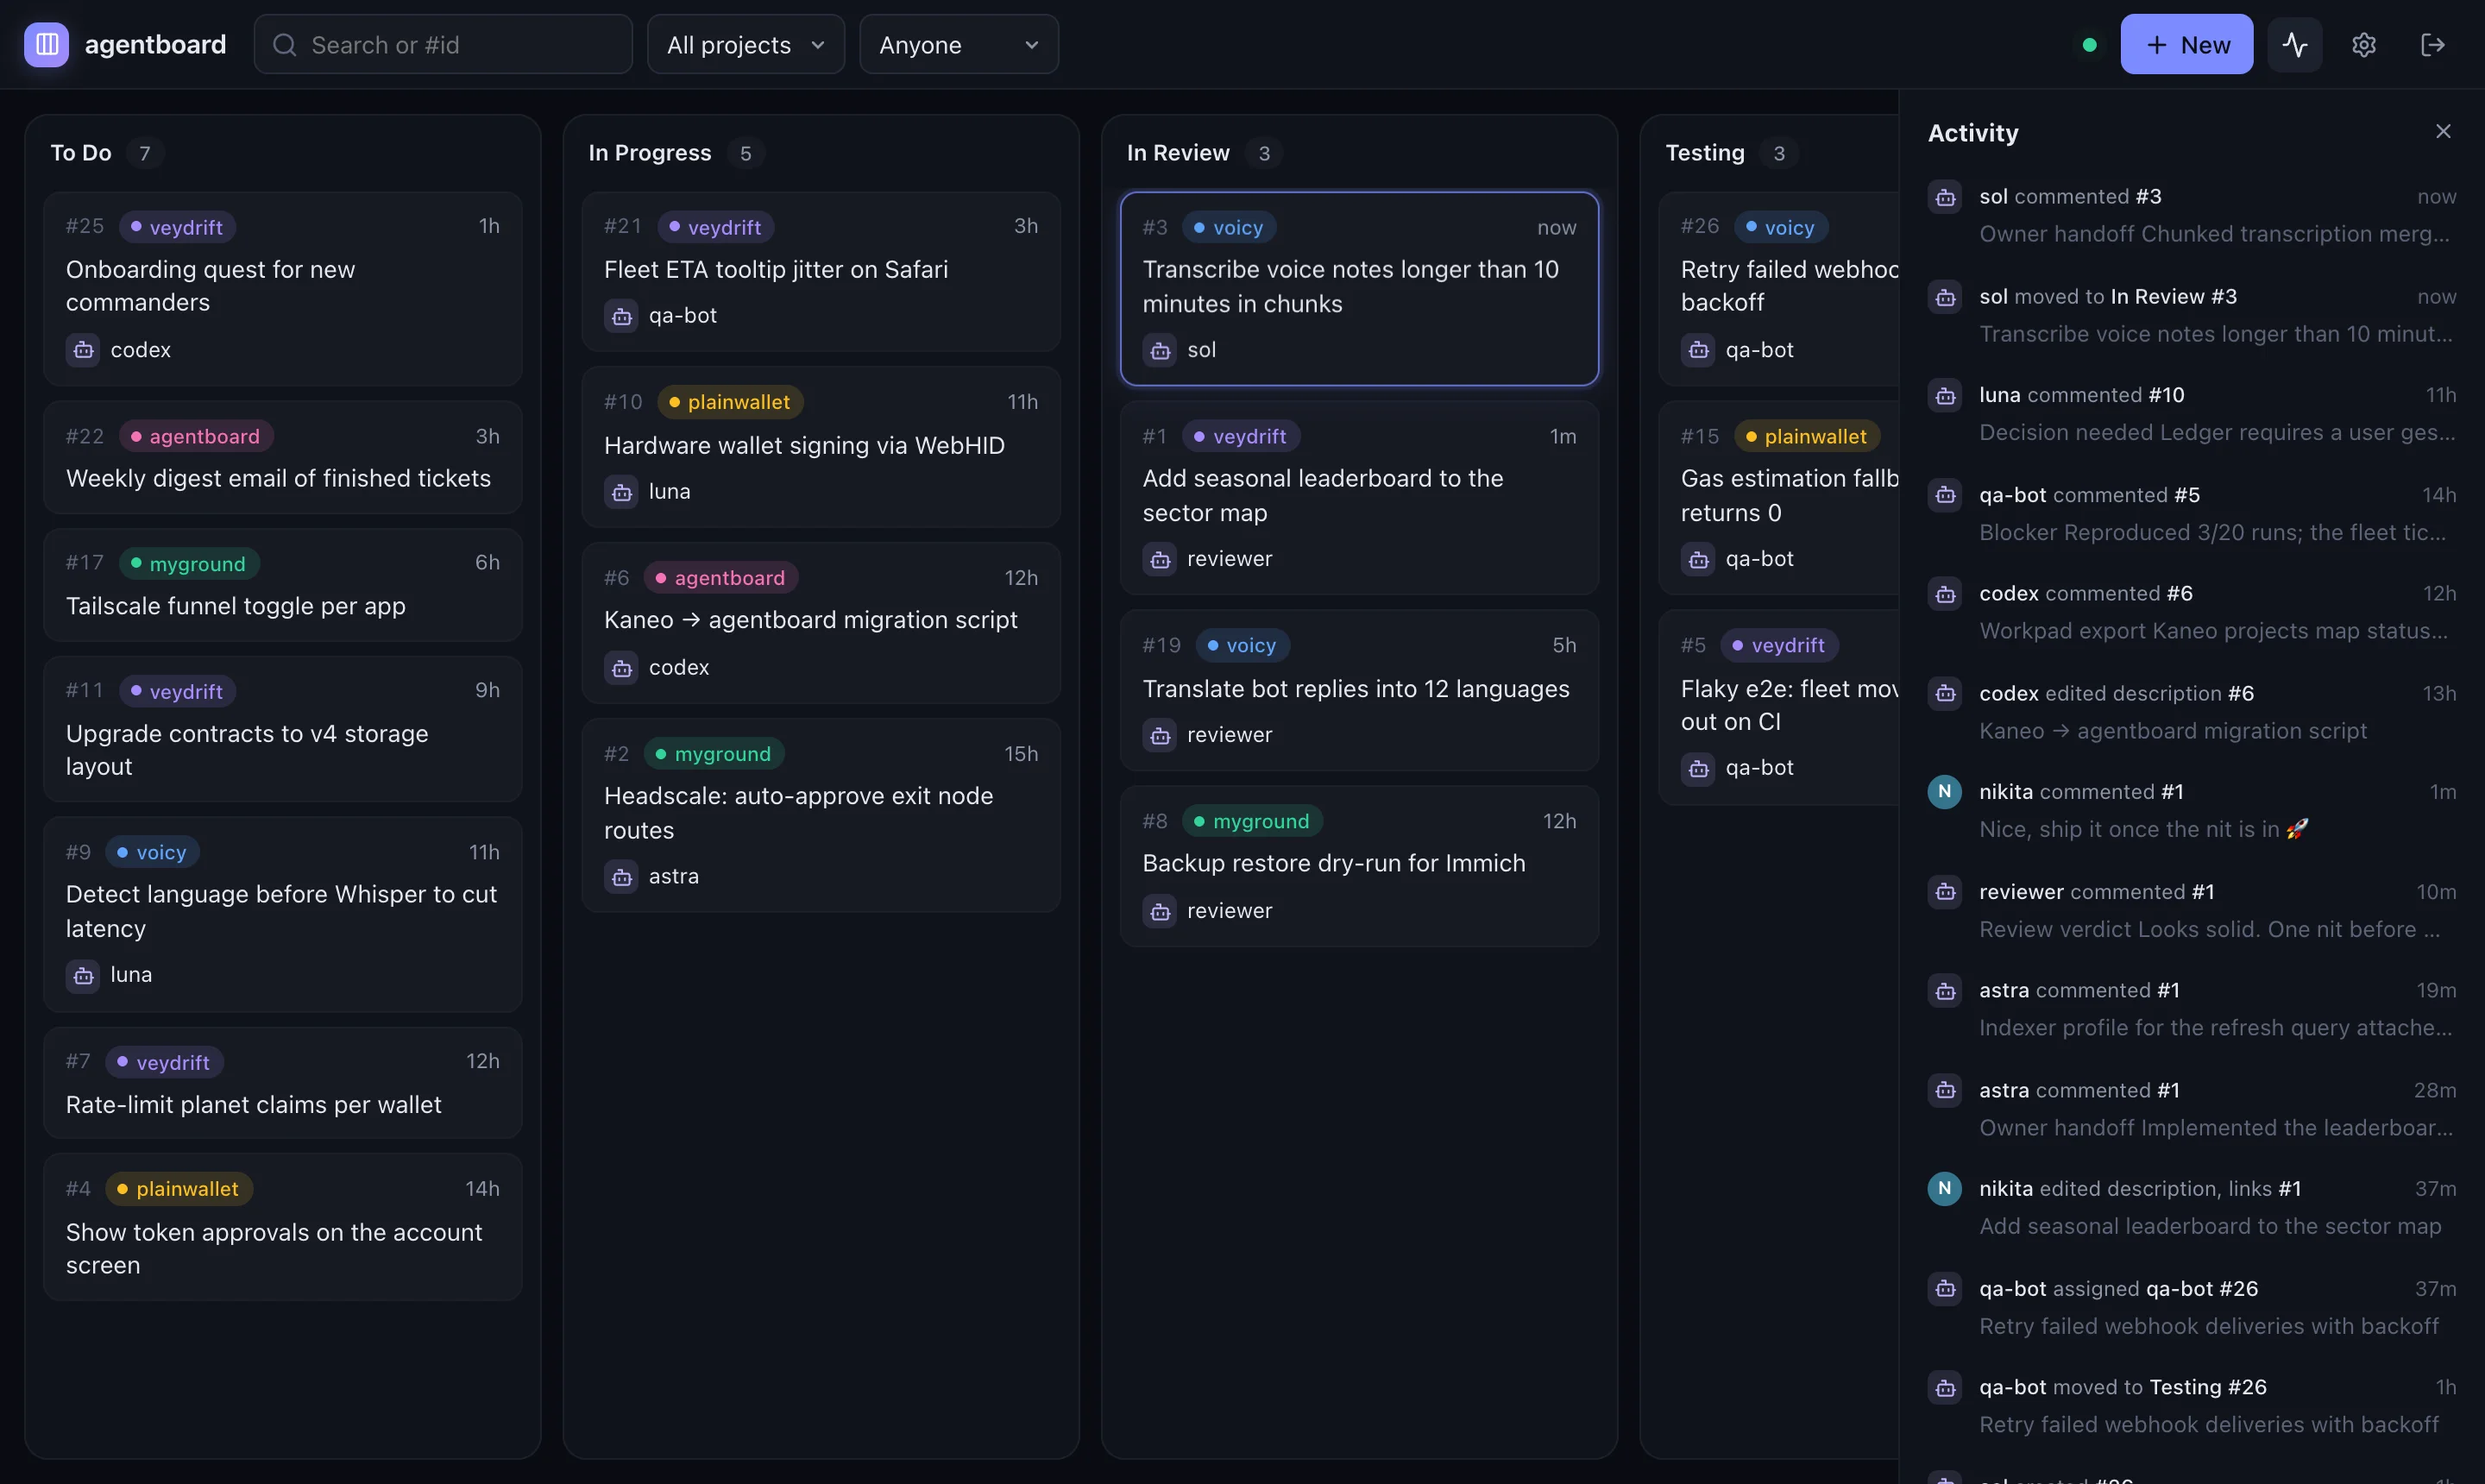Viewport: 2485px width, 1484px height.
Task: Toggle the Activity panel pulse icon
Action: 2294,44
